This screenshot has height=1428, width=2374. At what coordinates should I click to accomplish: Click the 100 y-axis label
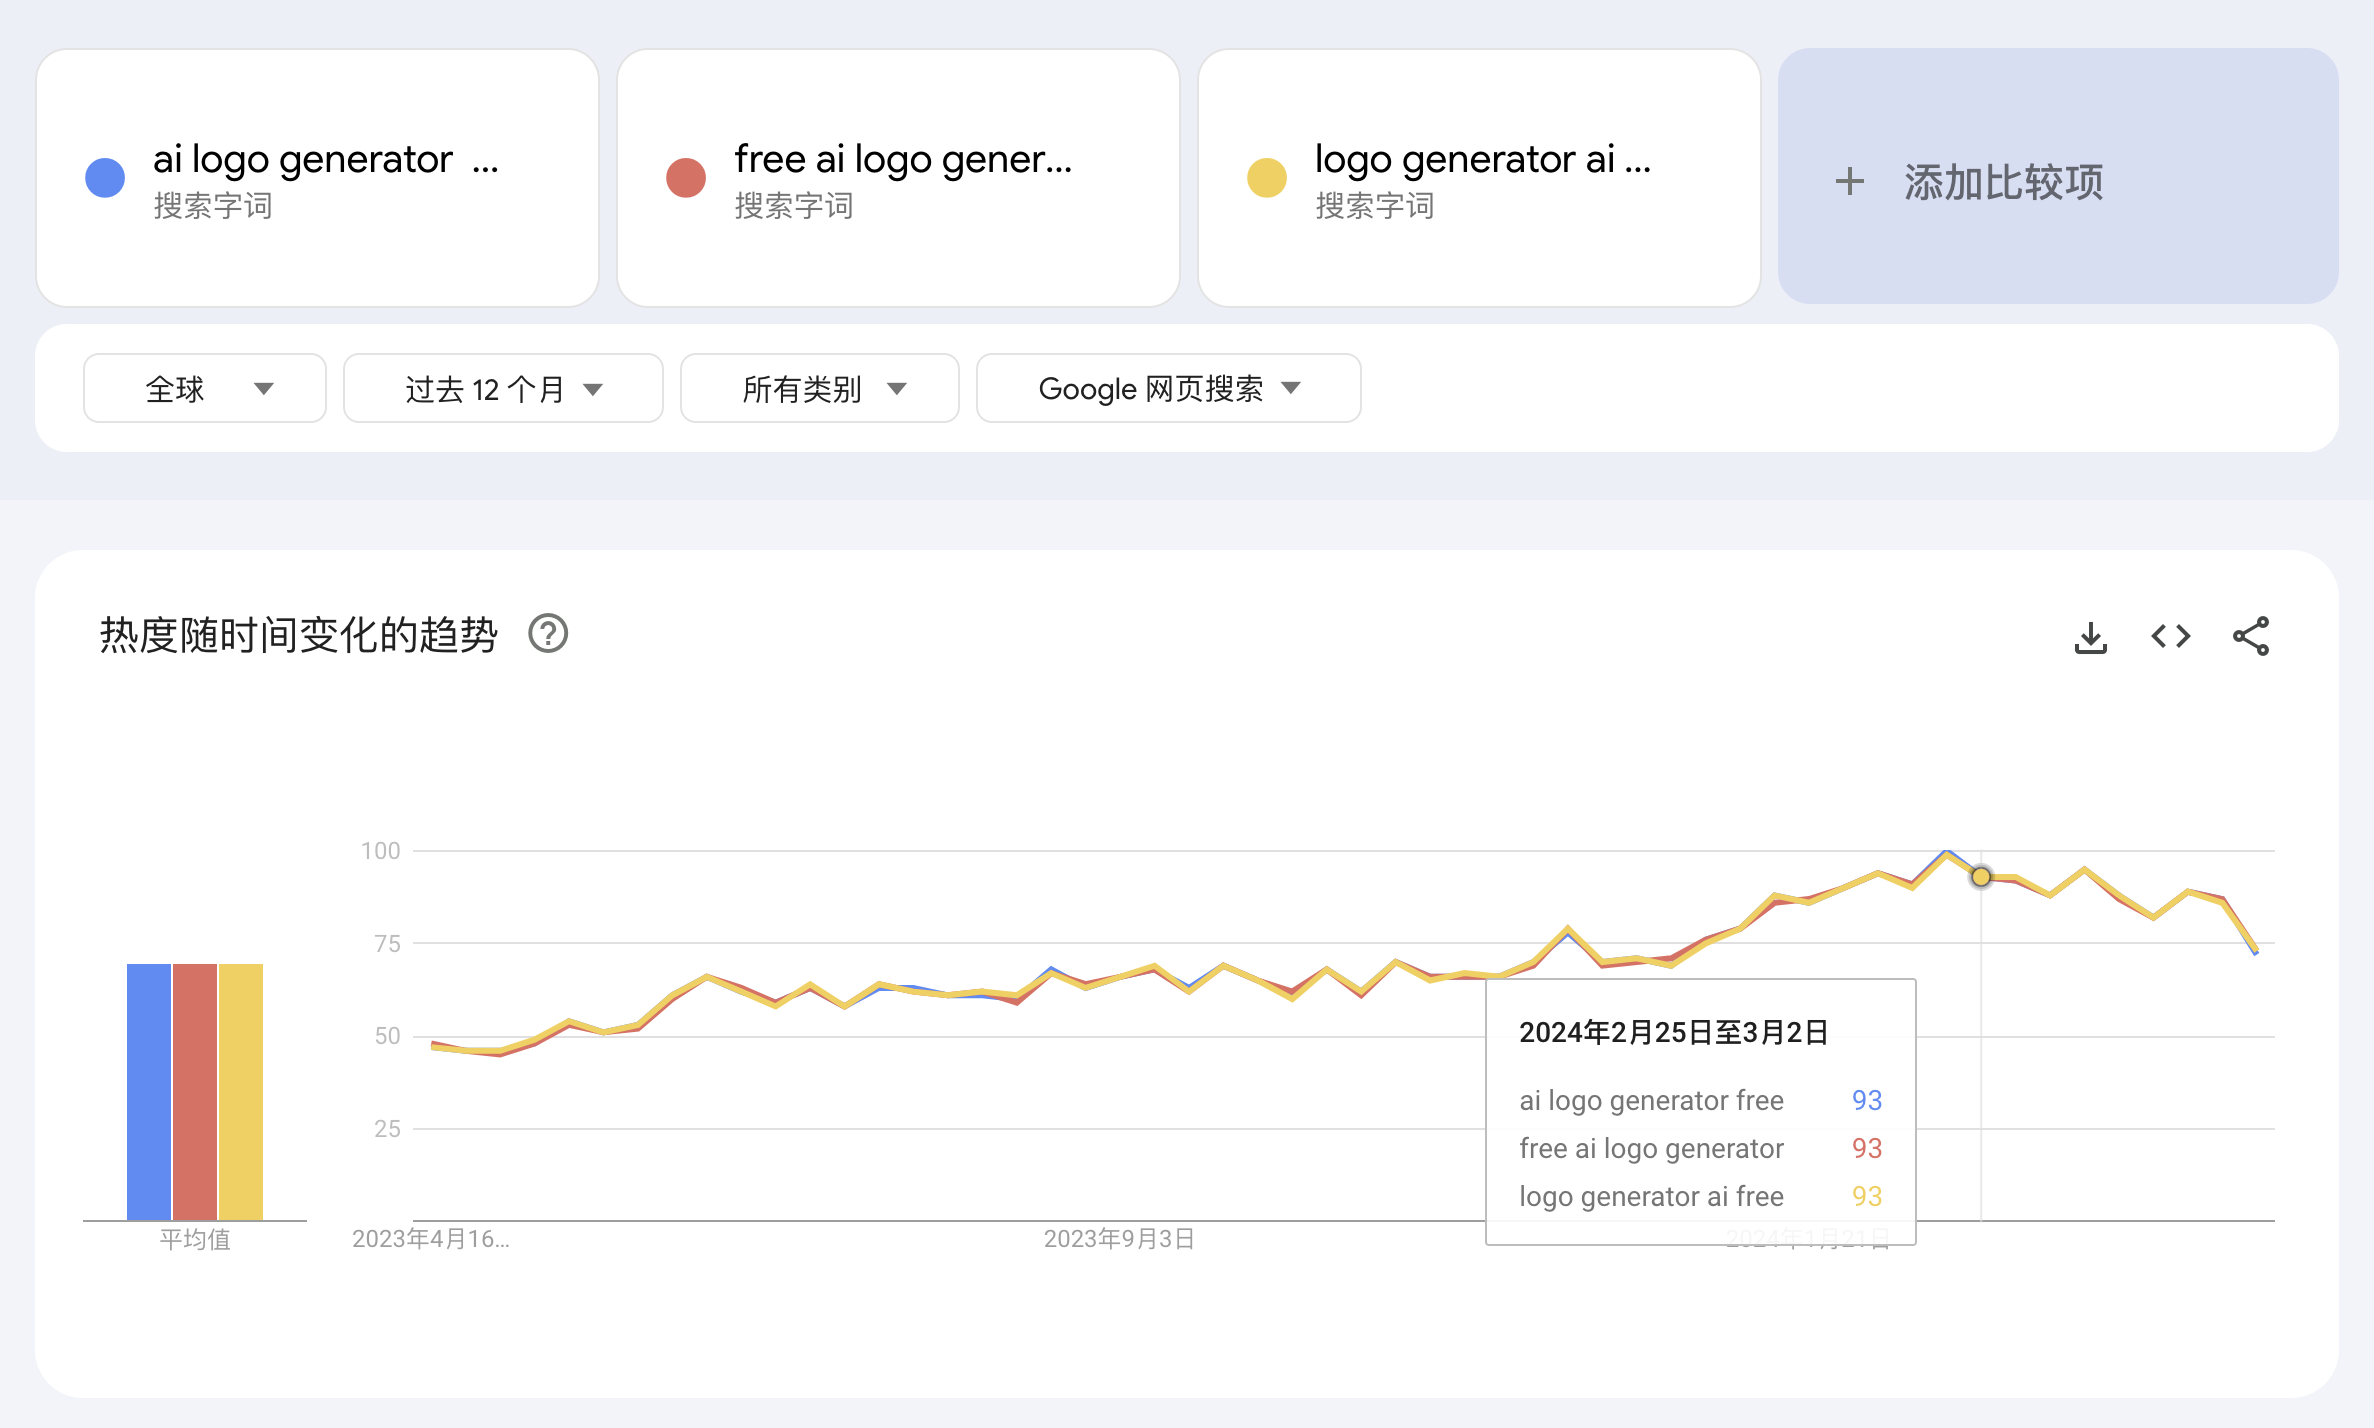(x=381, y=851)
